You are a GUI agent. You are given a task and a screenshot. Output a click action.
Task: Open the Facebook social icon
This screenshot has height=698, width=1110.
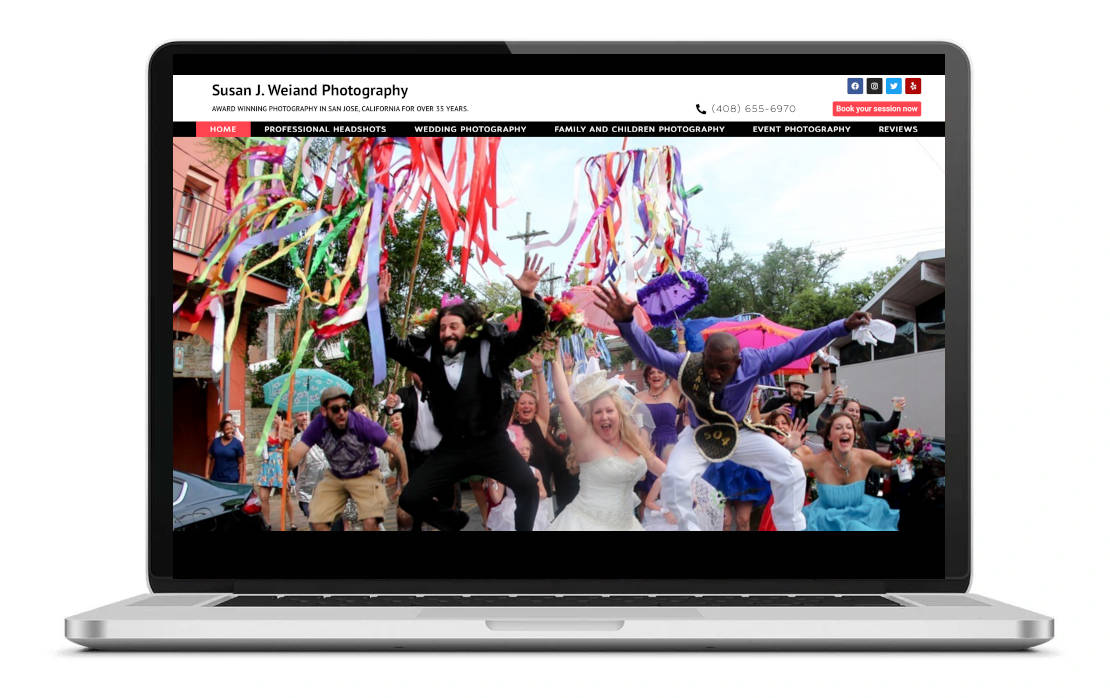tap(855, 86)
